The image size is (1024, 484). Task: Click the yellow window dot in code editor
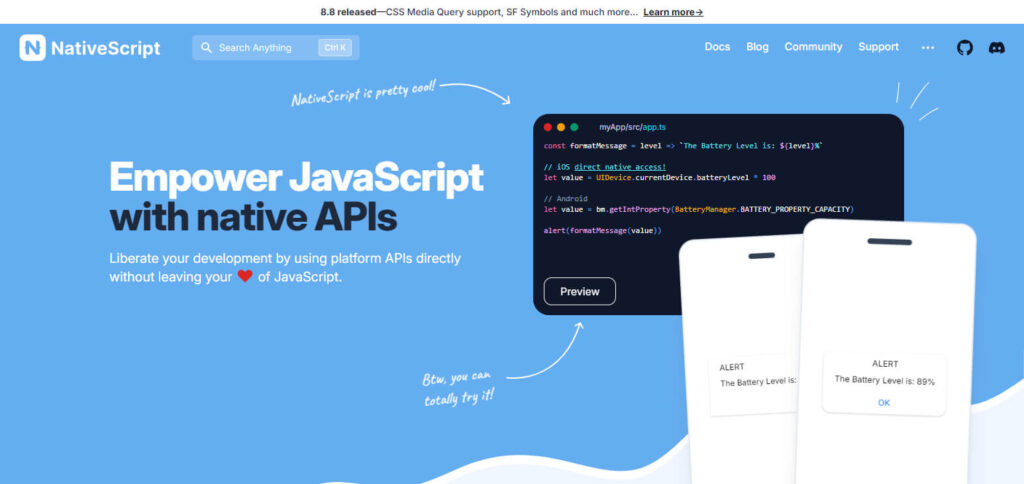point(561,127)
